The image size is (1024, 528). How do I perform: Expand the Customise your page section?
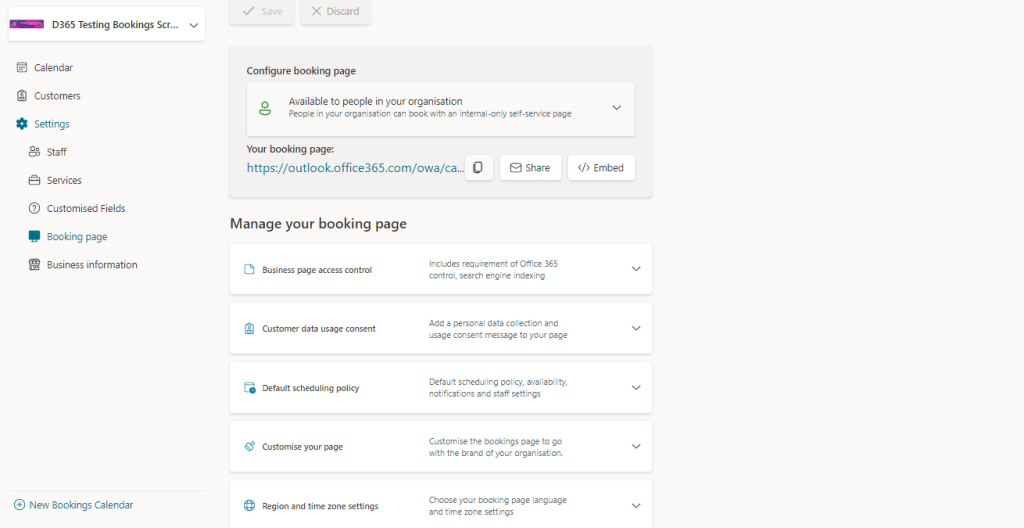click(x=635, y=446)
